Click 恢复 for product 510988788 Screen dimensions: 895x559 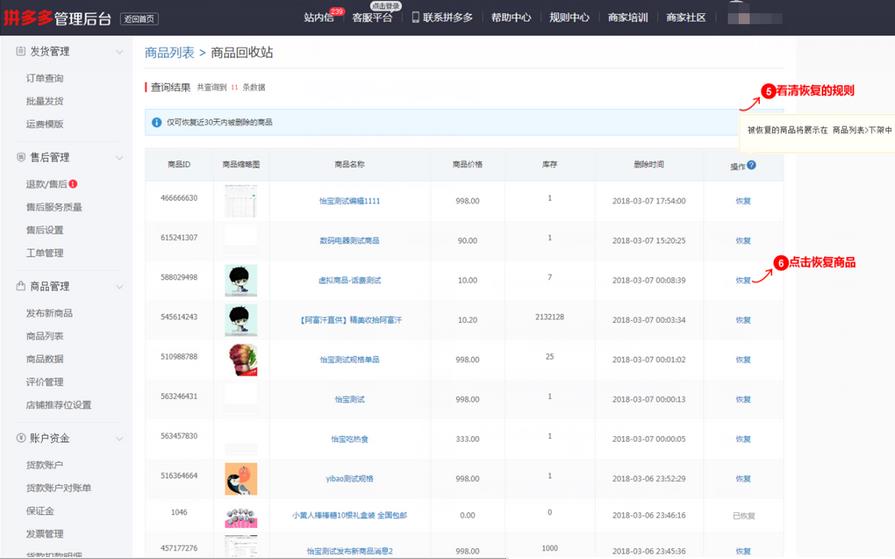pos(743,360)
